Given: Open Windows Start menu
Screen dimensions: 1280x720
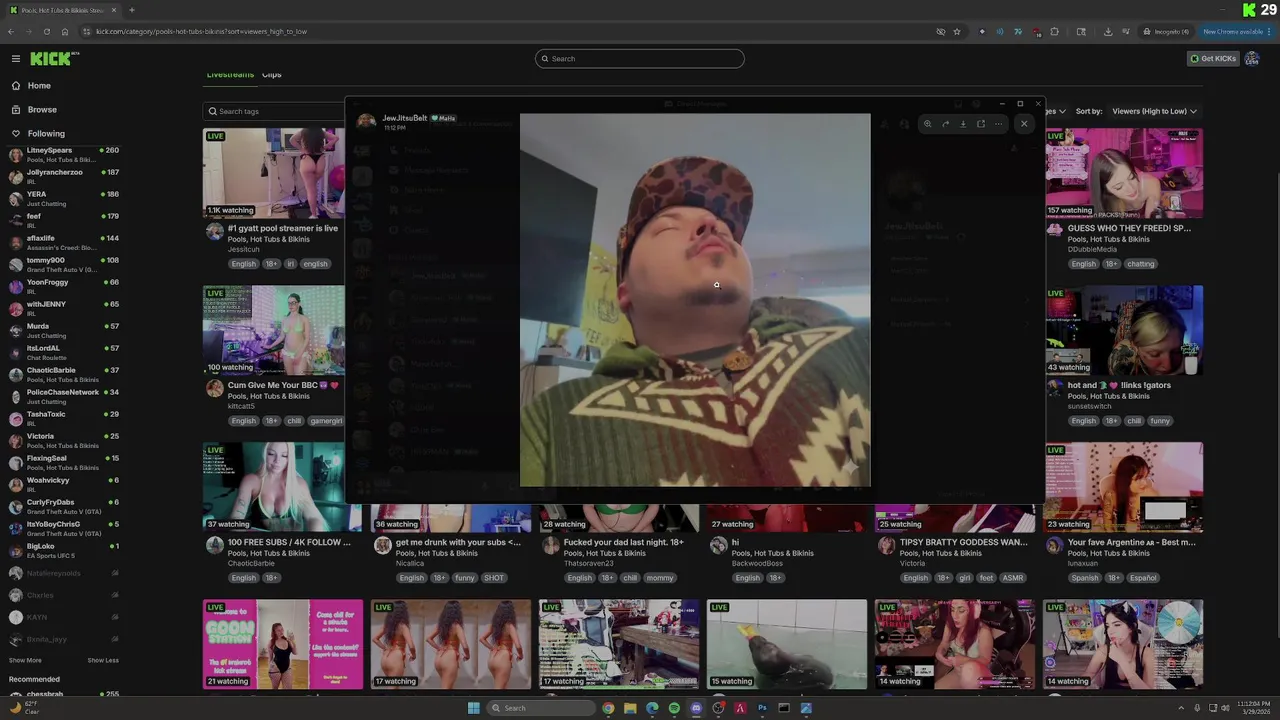Looking at the screenshot, I should coord(473,708).
